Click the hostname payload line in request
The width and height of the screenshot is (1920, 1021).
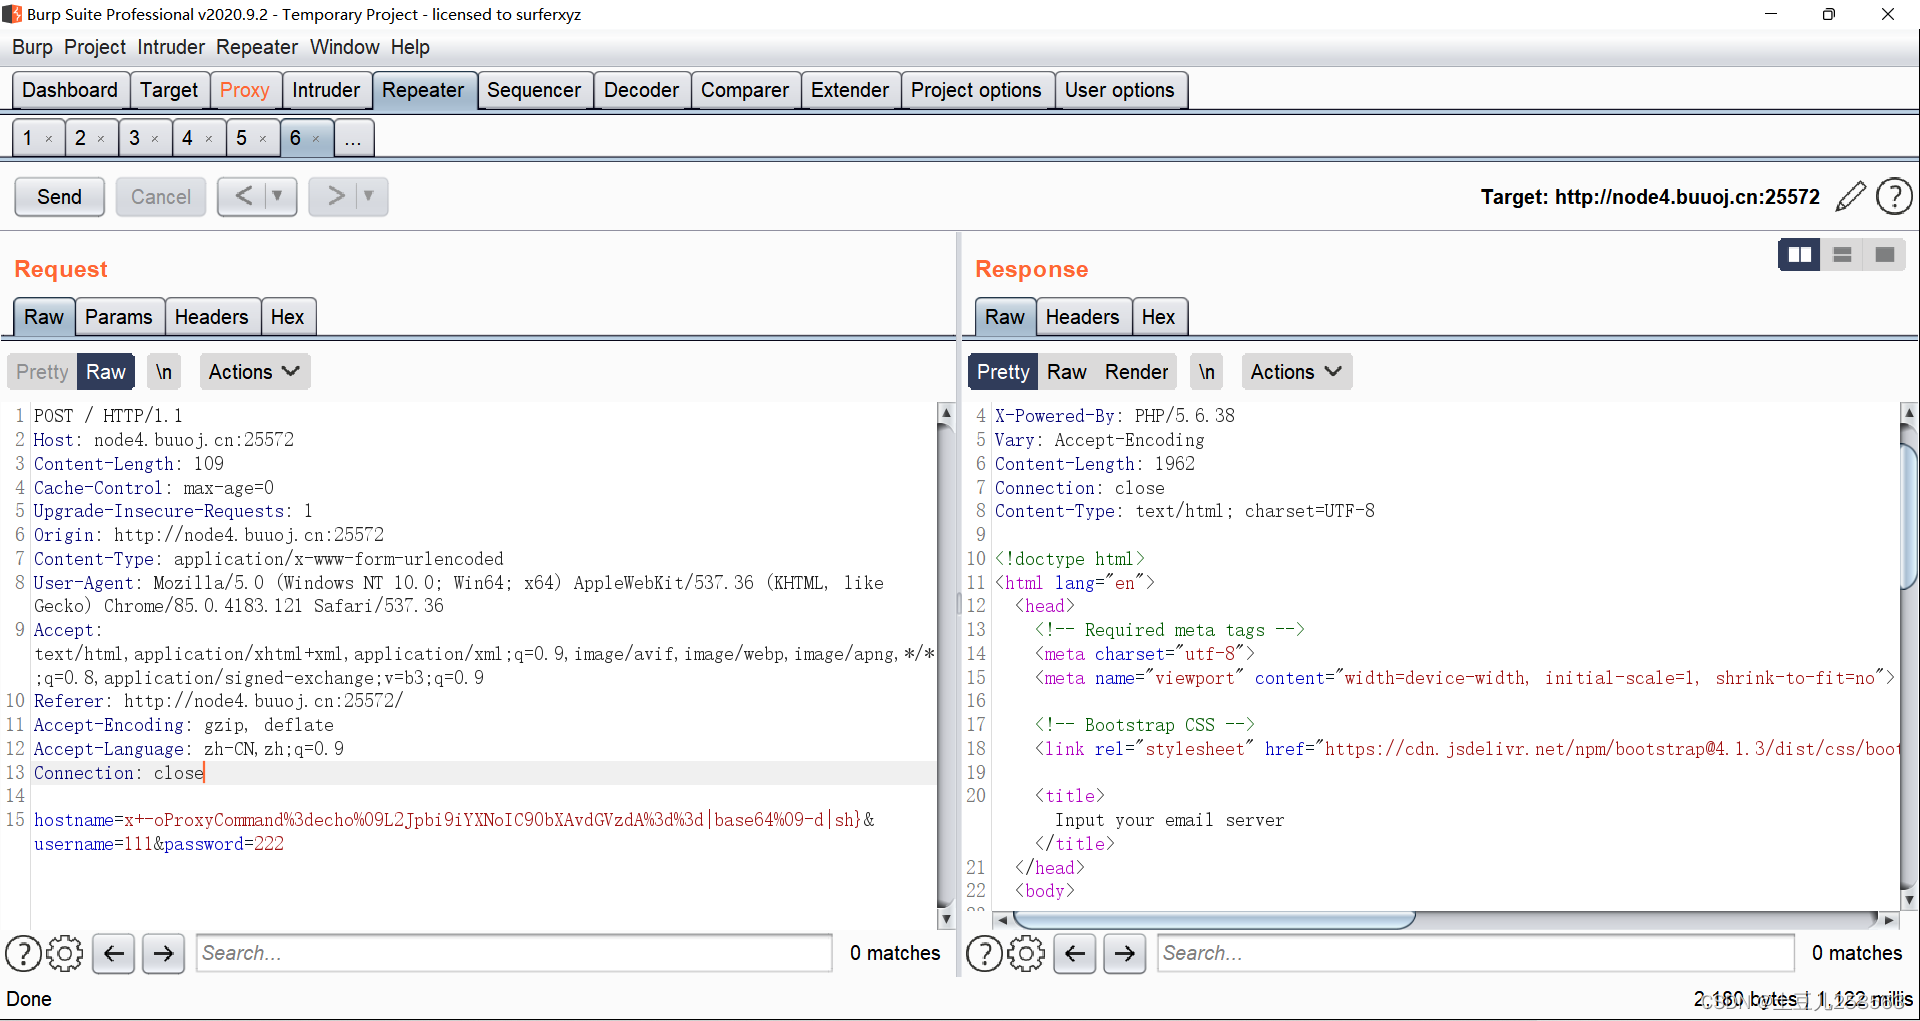(x=455, y=820)
